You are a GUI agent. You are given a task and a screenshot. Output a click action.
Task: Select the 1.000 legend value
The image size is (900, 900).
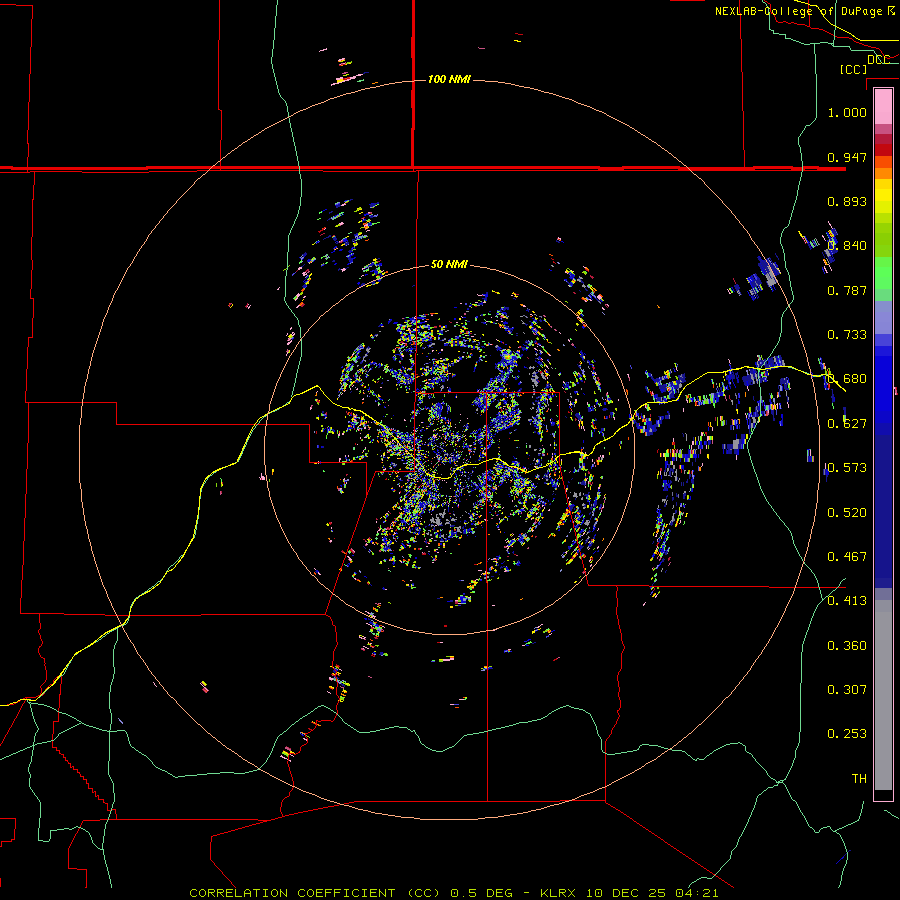click(847, 112)
